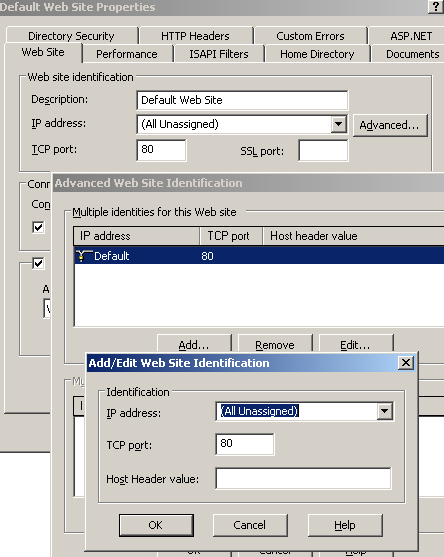Open the ASP.NET tab
This screenshot has height=557, width=444.
pos(406,36)
